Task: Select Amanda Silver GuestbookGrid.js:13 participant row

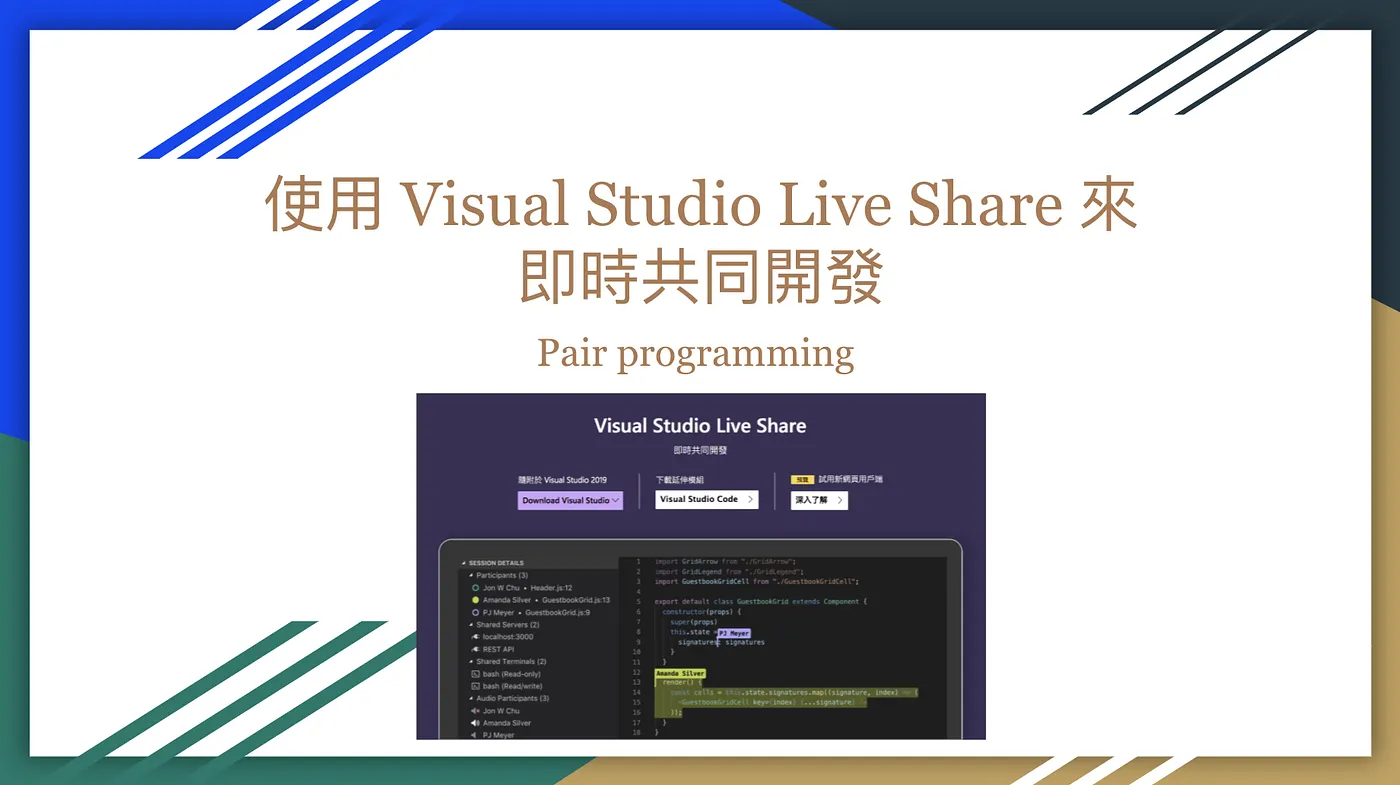Action: pos(540,600)
